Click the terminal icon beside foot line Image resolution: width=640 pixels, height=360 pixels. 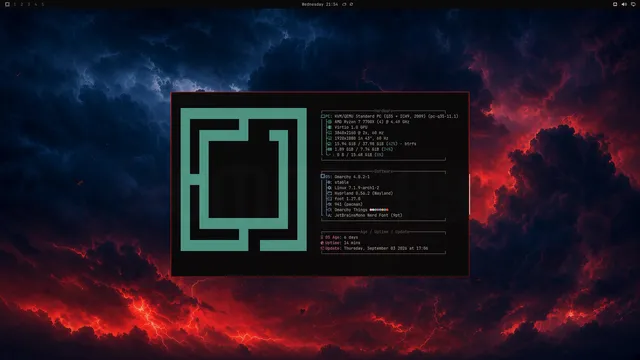(x=329, y=199)
